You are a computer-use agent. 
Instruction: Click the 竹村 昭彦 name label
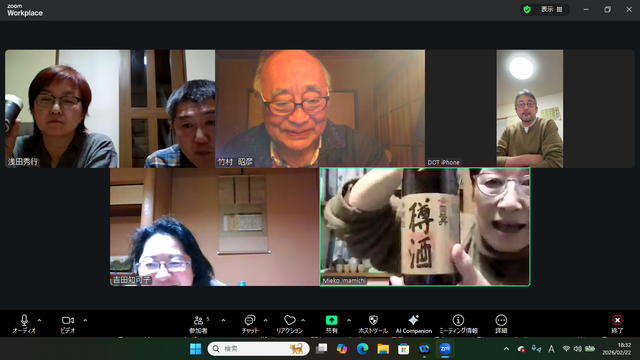click(235, 162)
